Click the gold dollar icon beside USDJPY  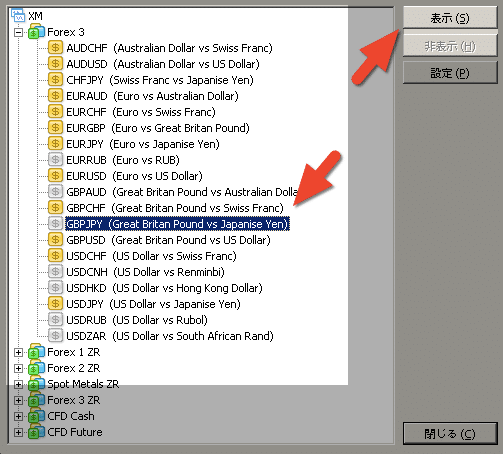pyautogui.click(x=55, y=304)
